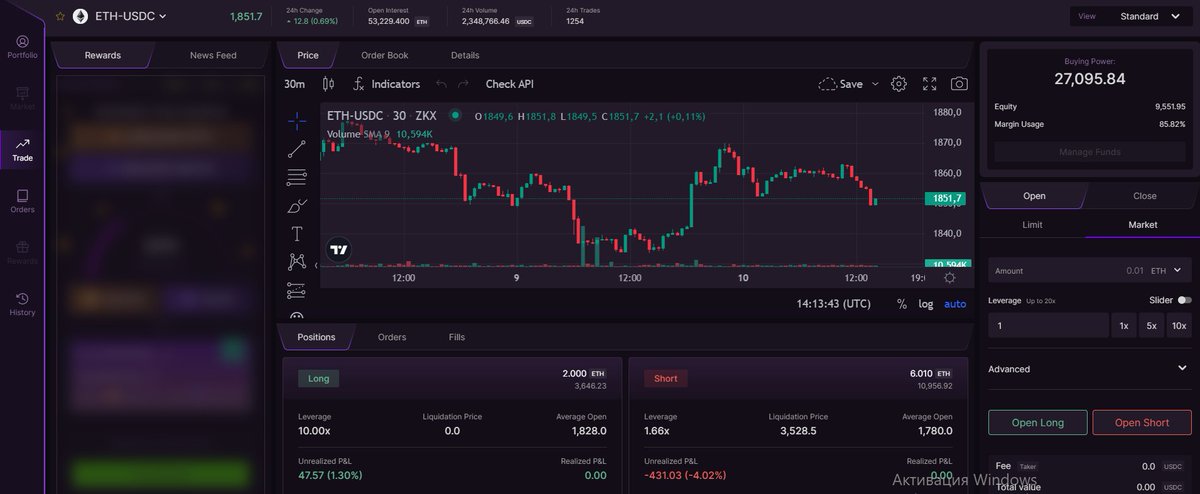Collapse the drawing toolbar side arrow

coord(317,265)
